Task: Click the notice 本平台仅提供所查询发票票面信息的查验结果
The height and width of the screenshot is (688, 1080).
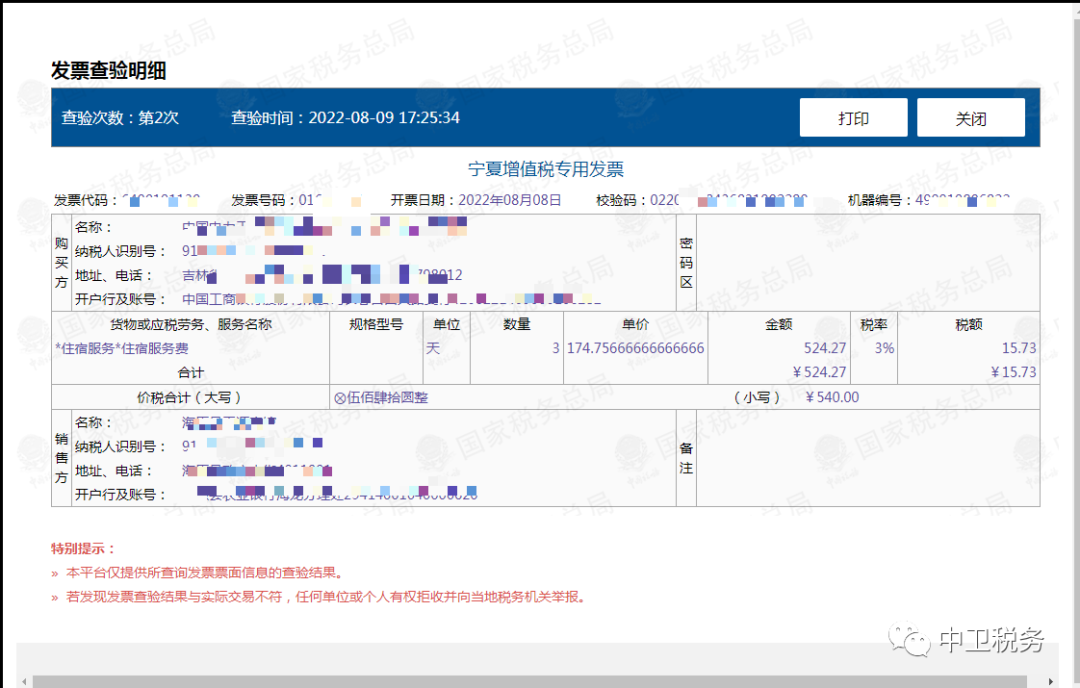Action: click(x=204, y=573)
